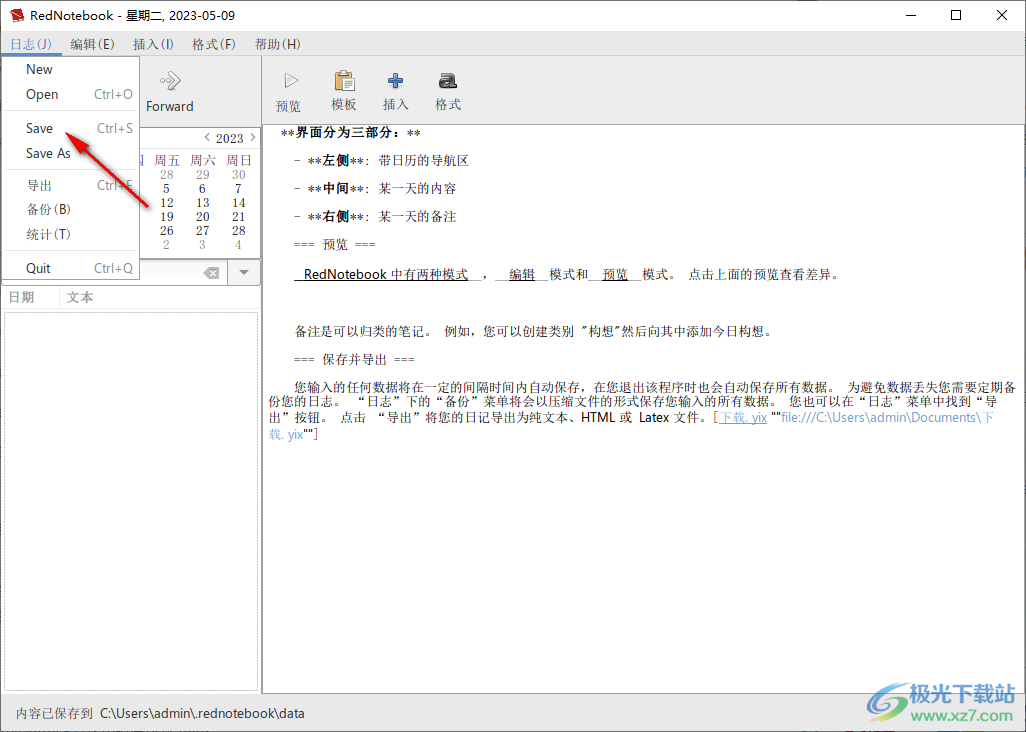Expand the search field dropdown arrow
The image size is (1026, 732).
(x=244, y=273)
